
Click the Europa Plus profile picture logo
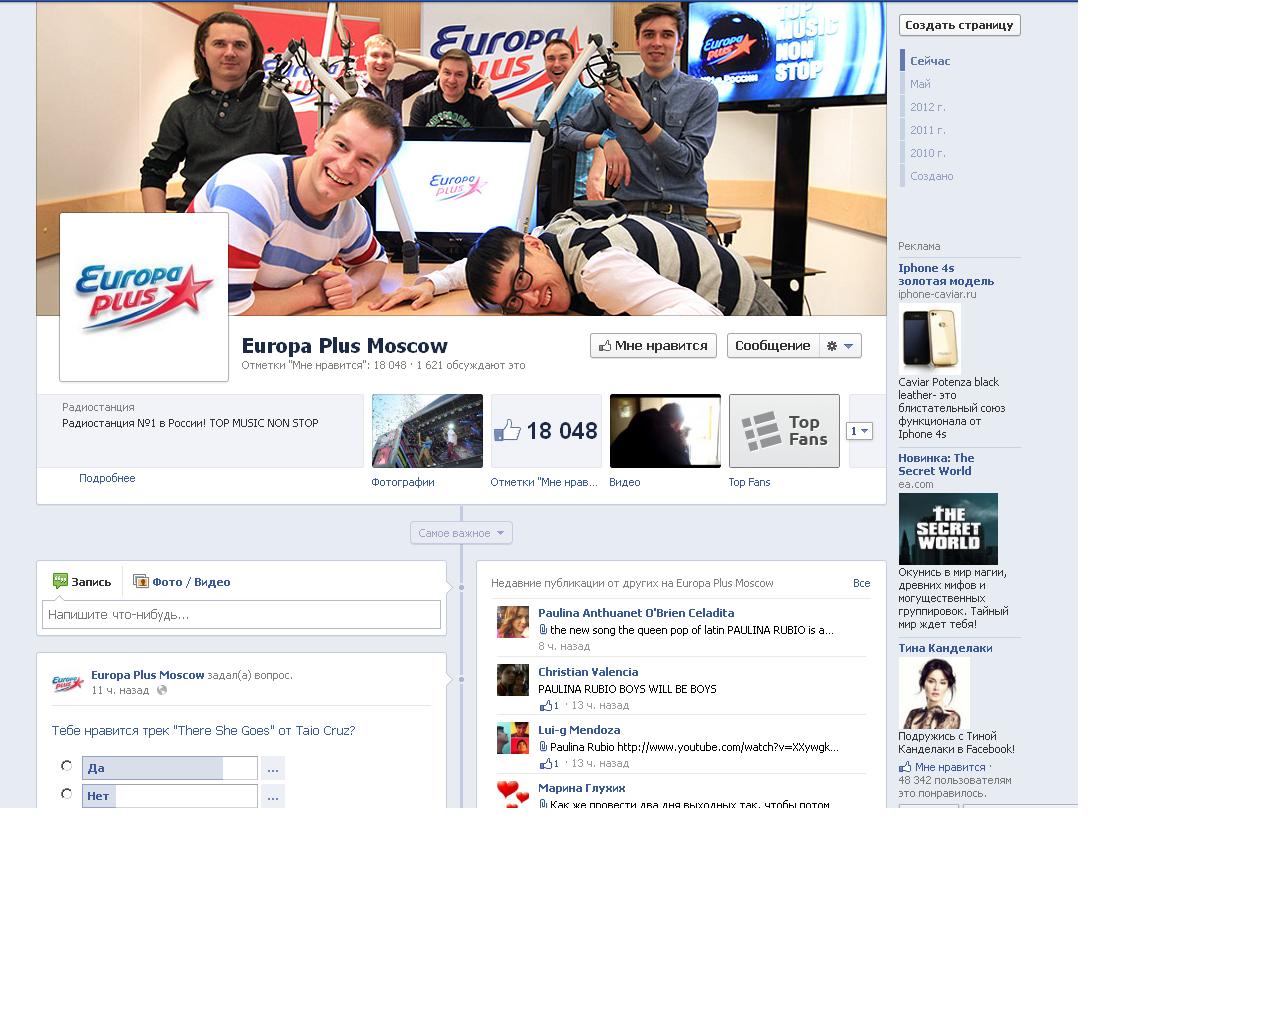[144, 297]
